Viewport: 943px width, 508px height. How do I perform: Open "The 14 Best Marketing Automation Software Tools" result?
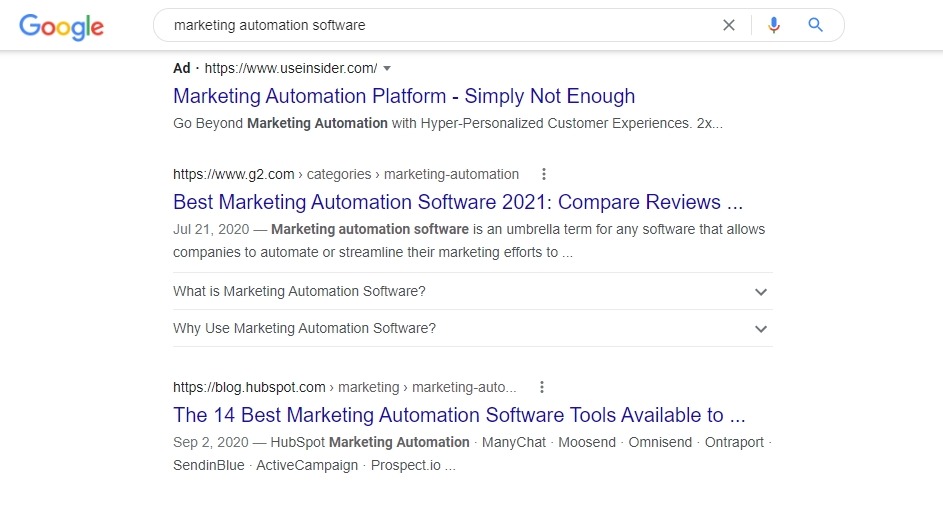pos(459,415)
